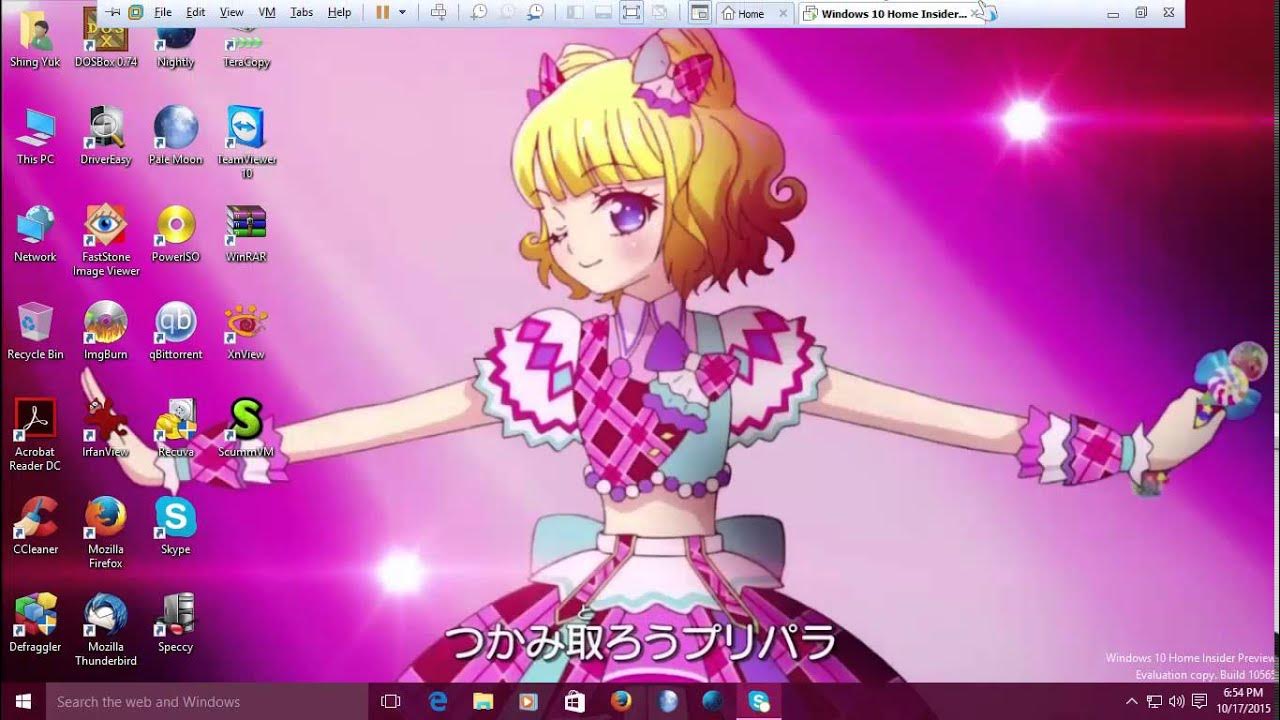This screenshot has width=1280, height=720.
Task: Open the VM menu
Action: (x=267, y=12)
